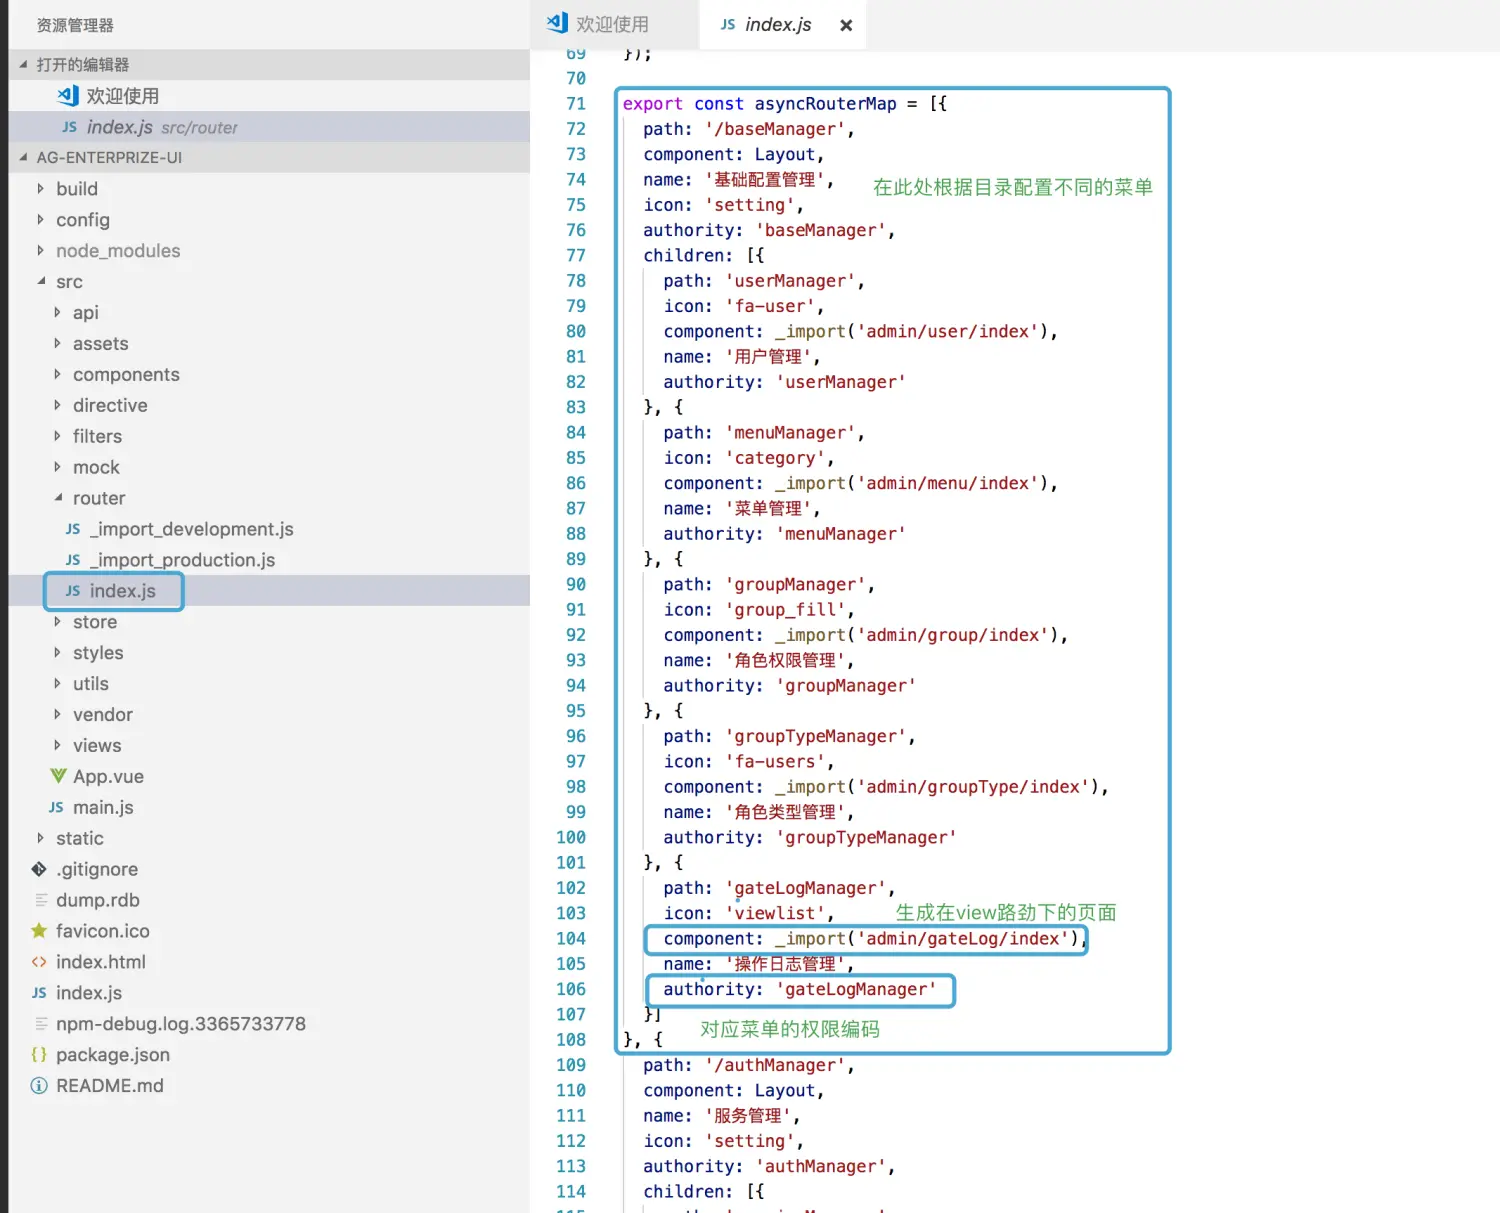Open _import_production.js file

click(x=269, y=560)
